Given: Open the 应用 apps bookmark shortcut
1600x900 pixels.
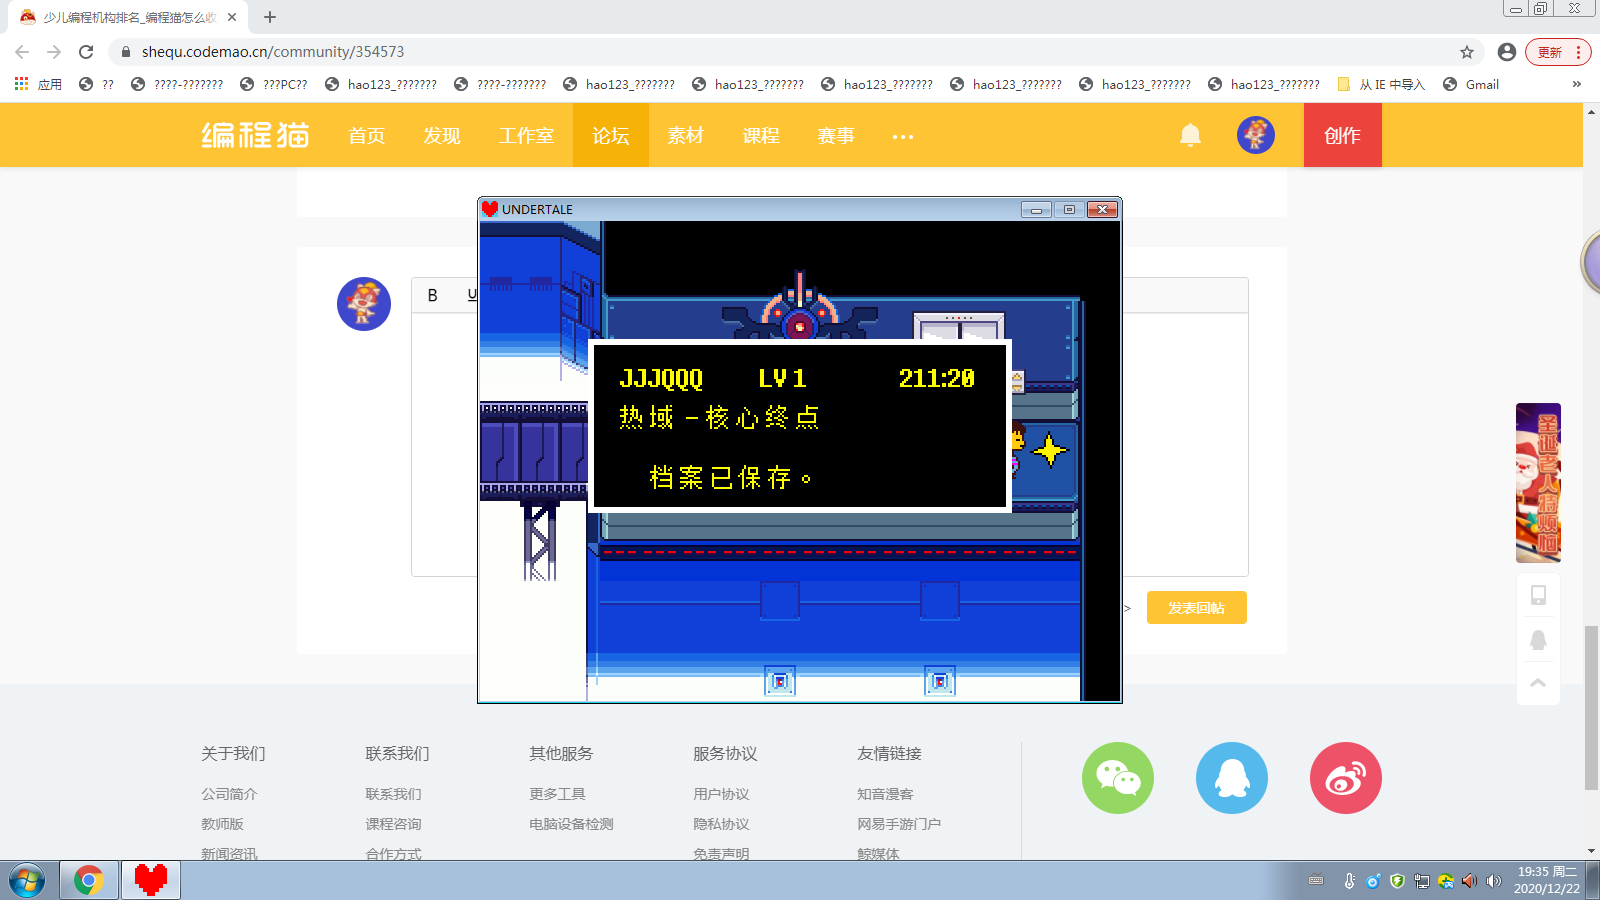Looking at the screenshot, I should pyautogui.click(x=38, y=84).
